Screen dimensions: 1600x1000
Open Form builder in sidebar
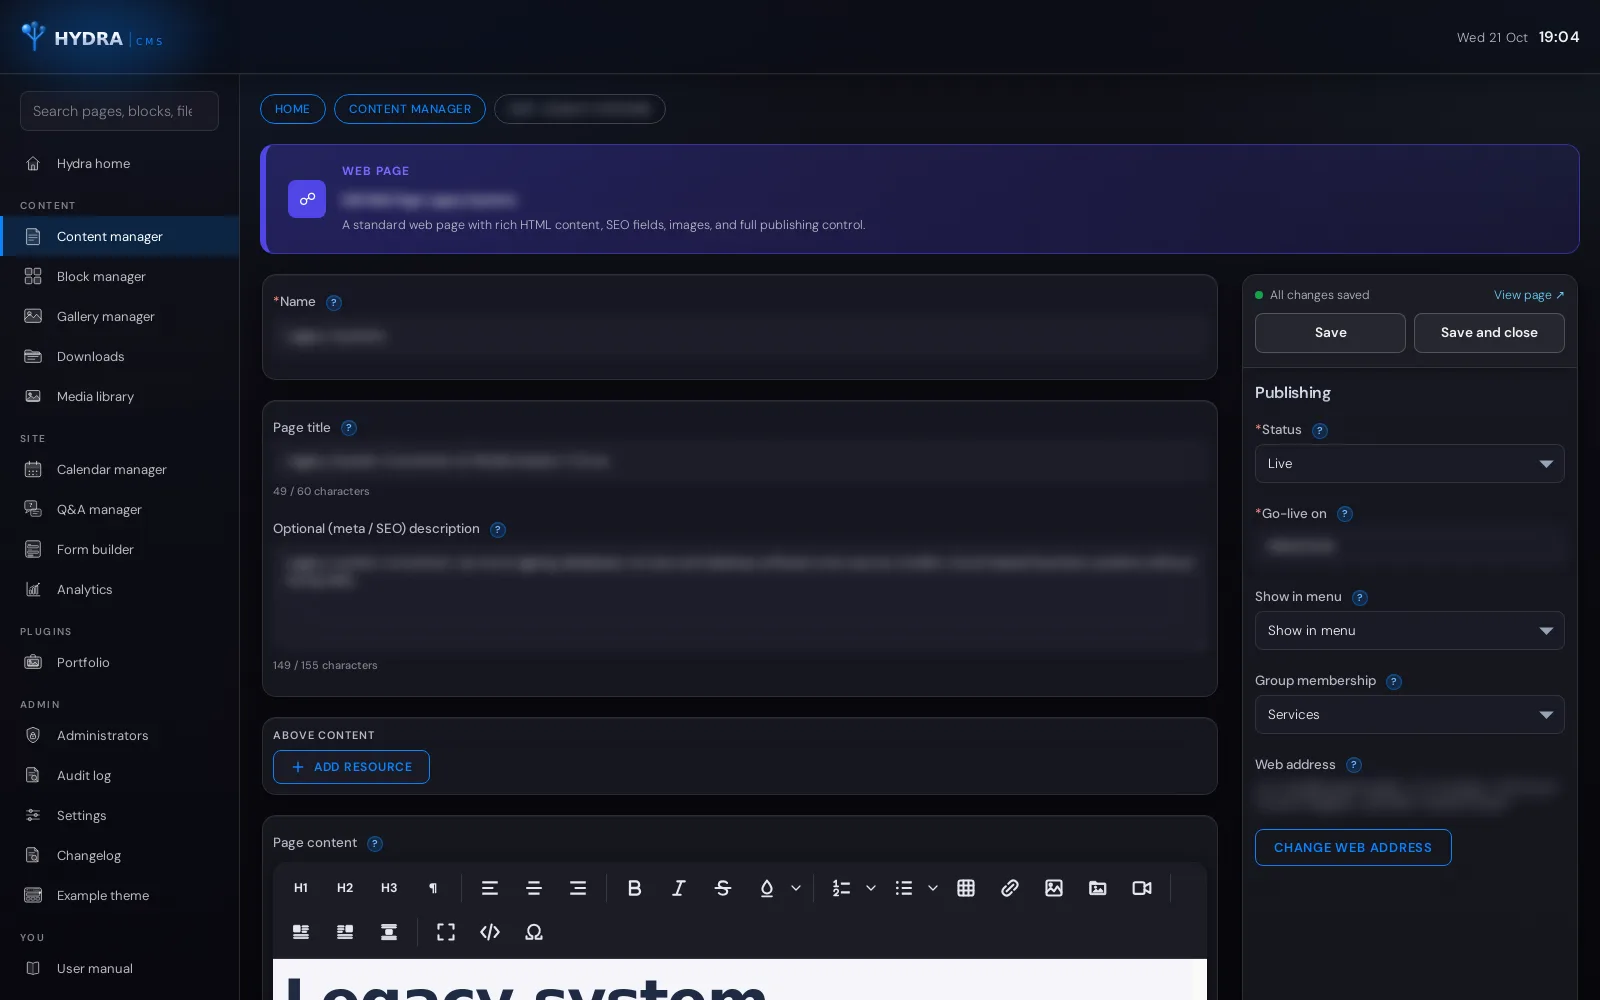click(119, 550)
